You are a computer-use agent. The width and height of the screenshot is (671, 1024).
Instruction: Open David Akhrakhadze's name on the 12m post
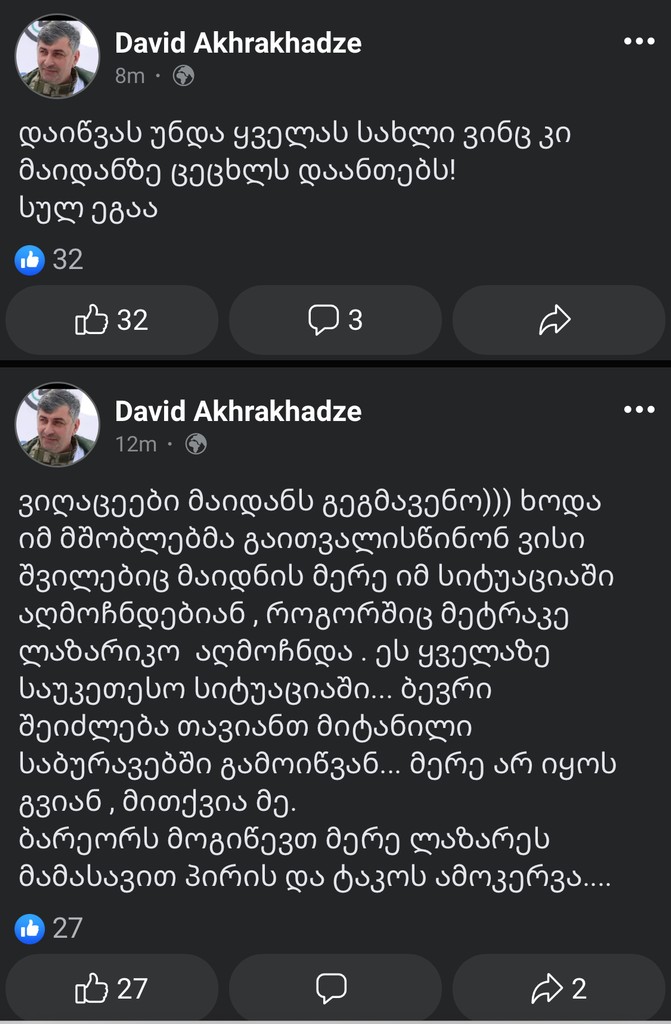(x=238, y=411)
